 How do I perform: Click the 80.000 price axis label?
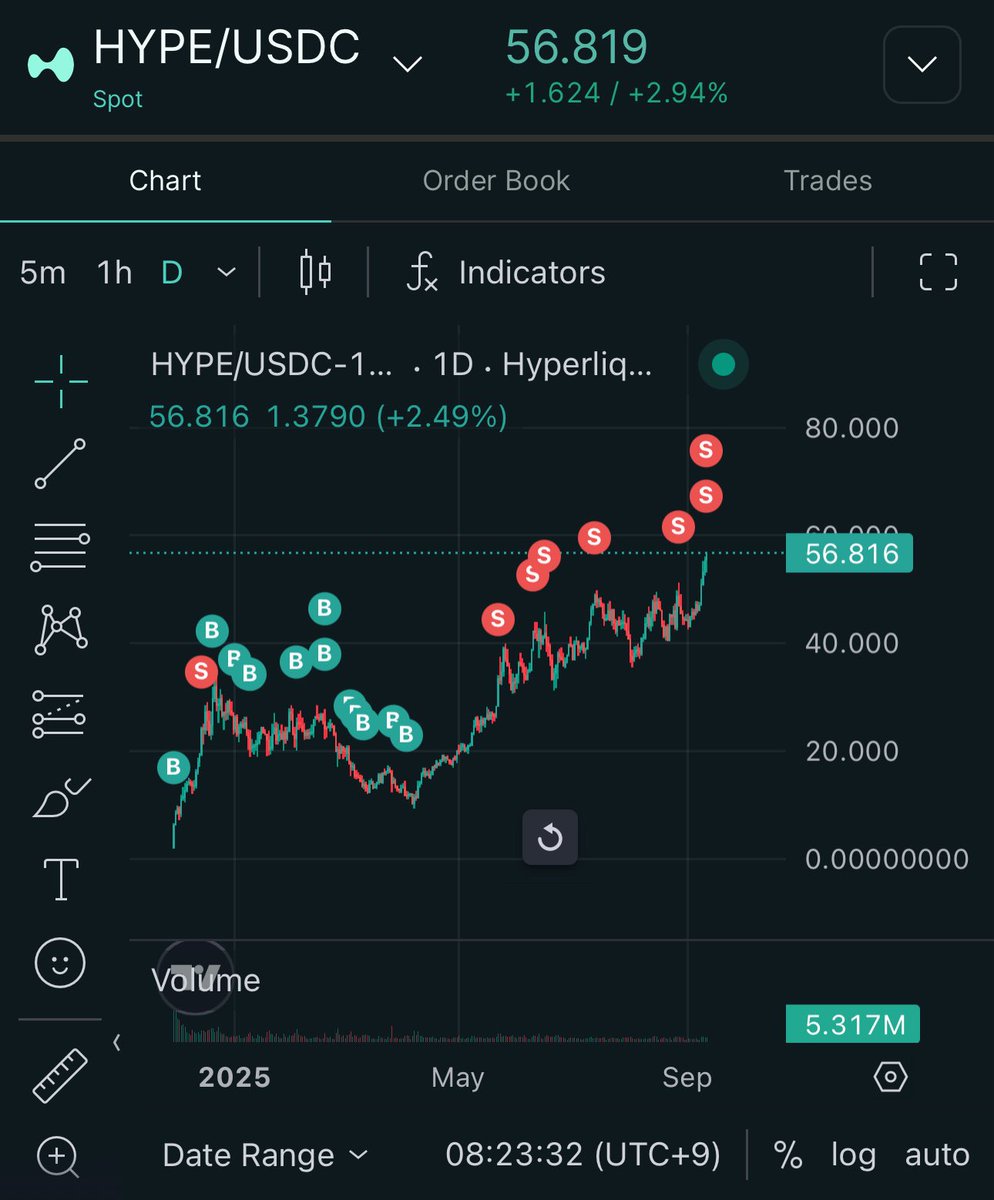point(852,429)
